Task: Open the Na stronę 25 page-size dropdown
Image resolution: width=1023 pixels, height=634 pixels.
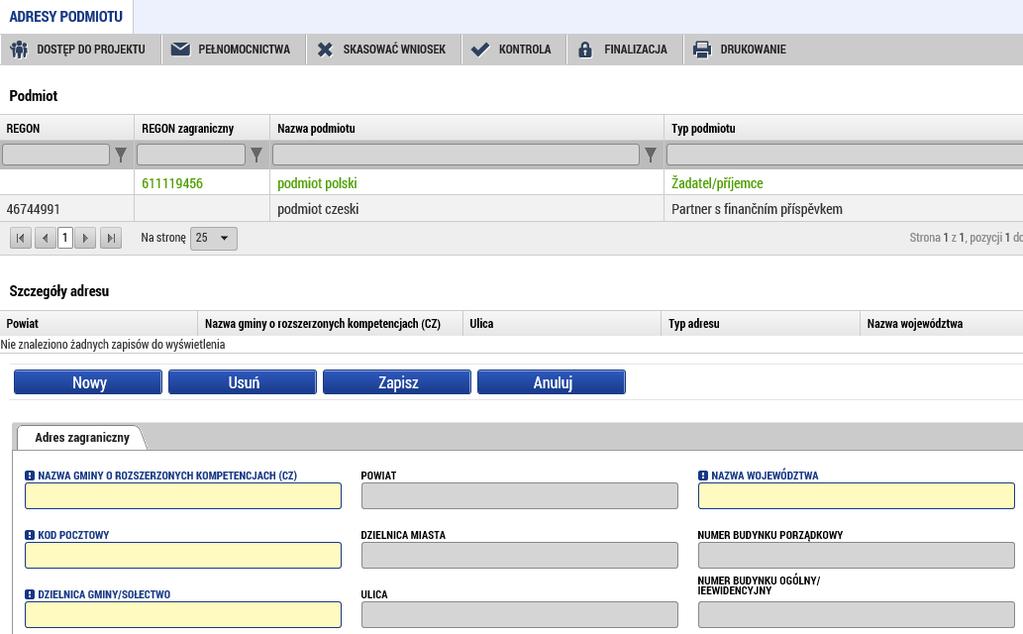Action: click(213, 238)
